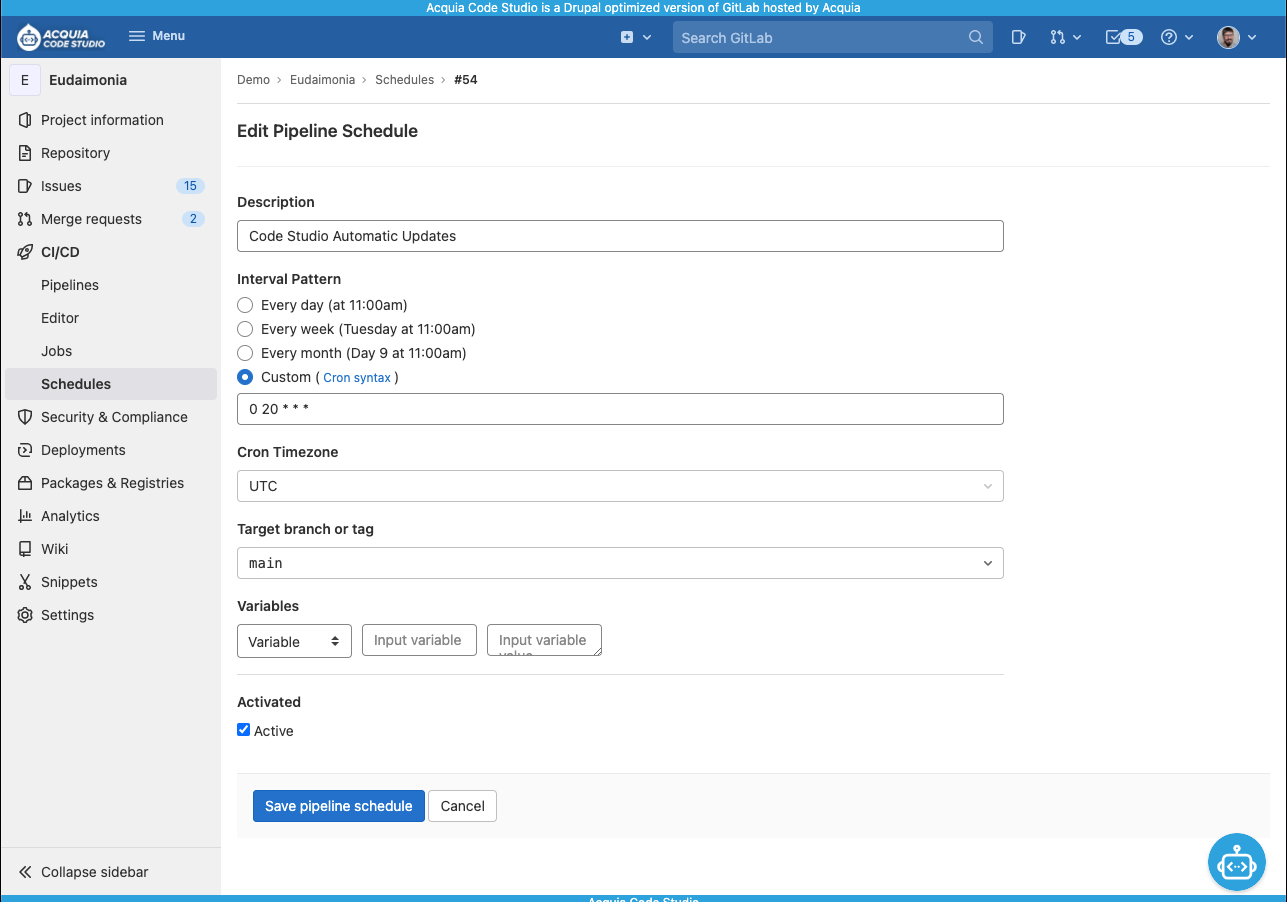Click the Merge requests sidebar icon

click(x=25, y=219)
